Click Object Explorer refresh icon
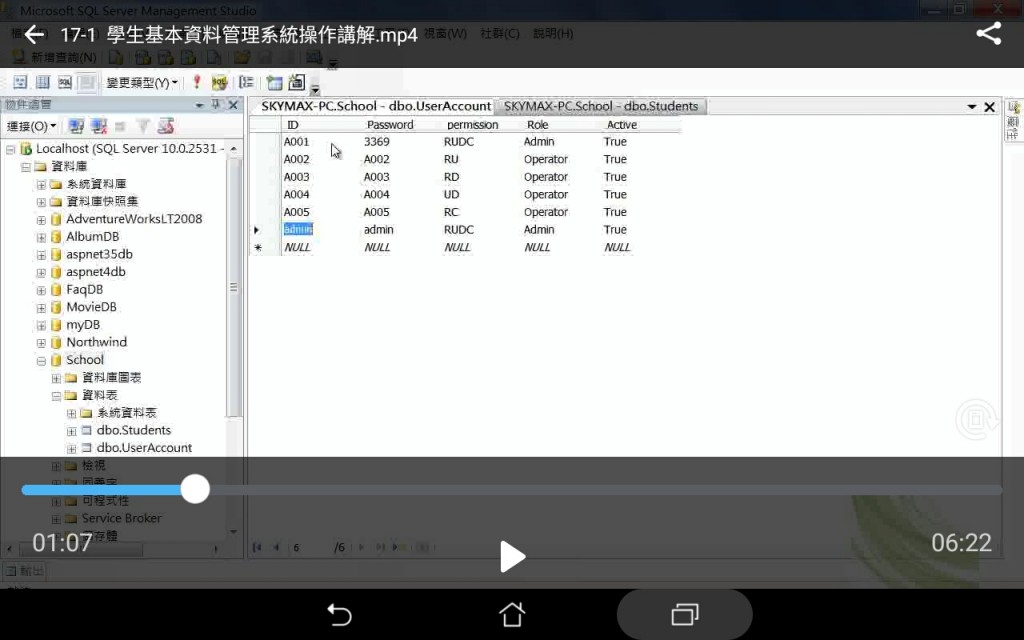The width and height of the screenshot is (1024, 640). (166, 126)
